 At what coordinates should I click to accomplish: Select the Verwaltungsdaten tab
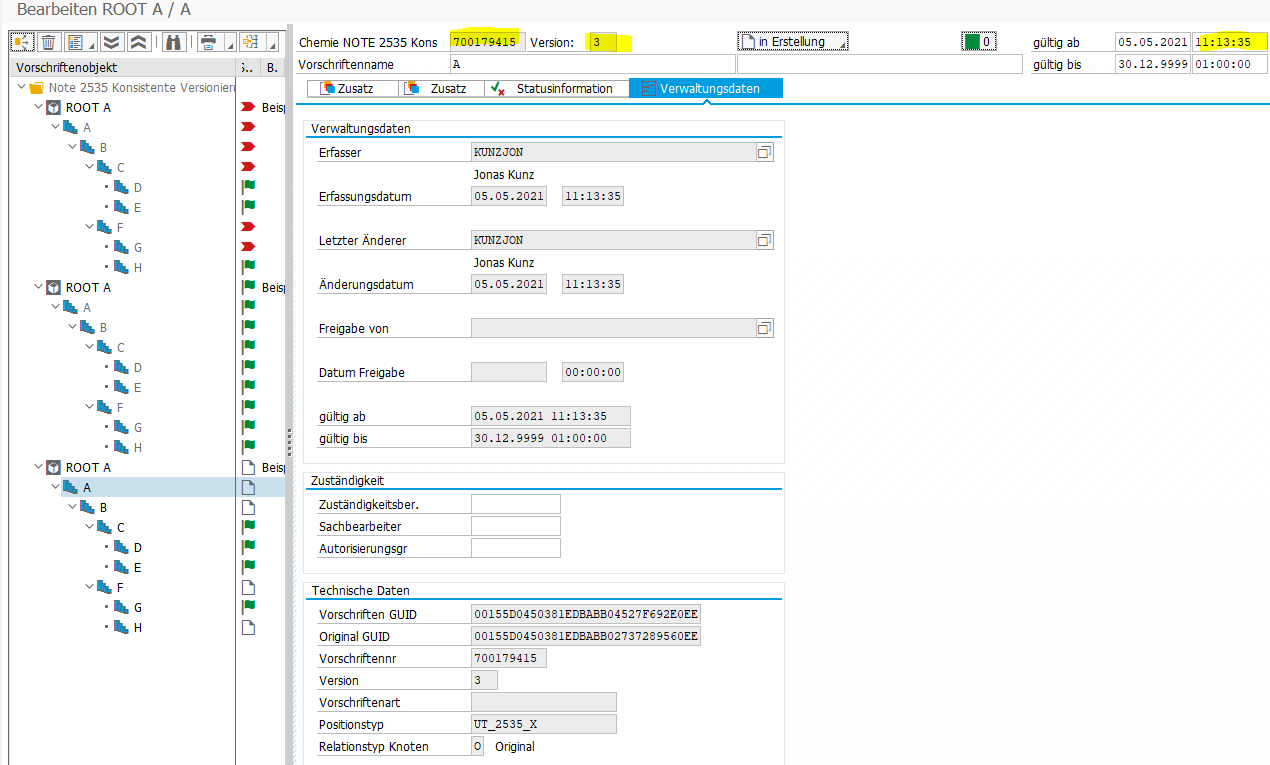click(706, 89)
